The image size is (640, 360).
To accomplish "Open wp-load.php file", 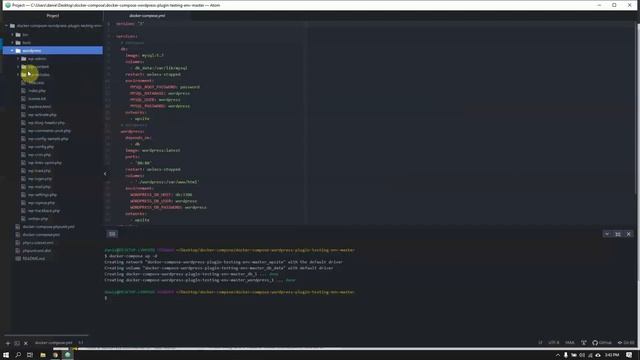I will coord(39,171).
